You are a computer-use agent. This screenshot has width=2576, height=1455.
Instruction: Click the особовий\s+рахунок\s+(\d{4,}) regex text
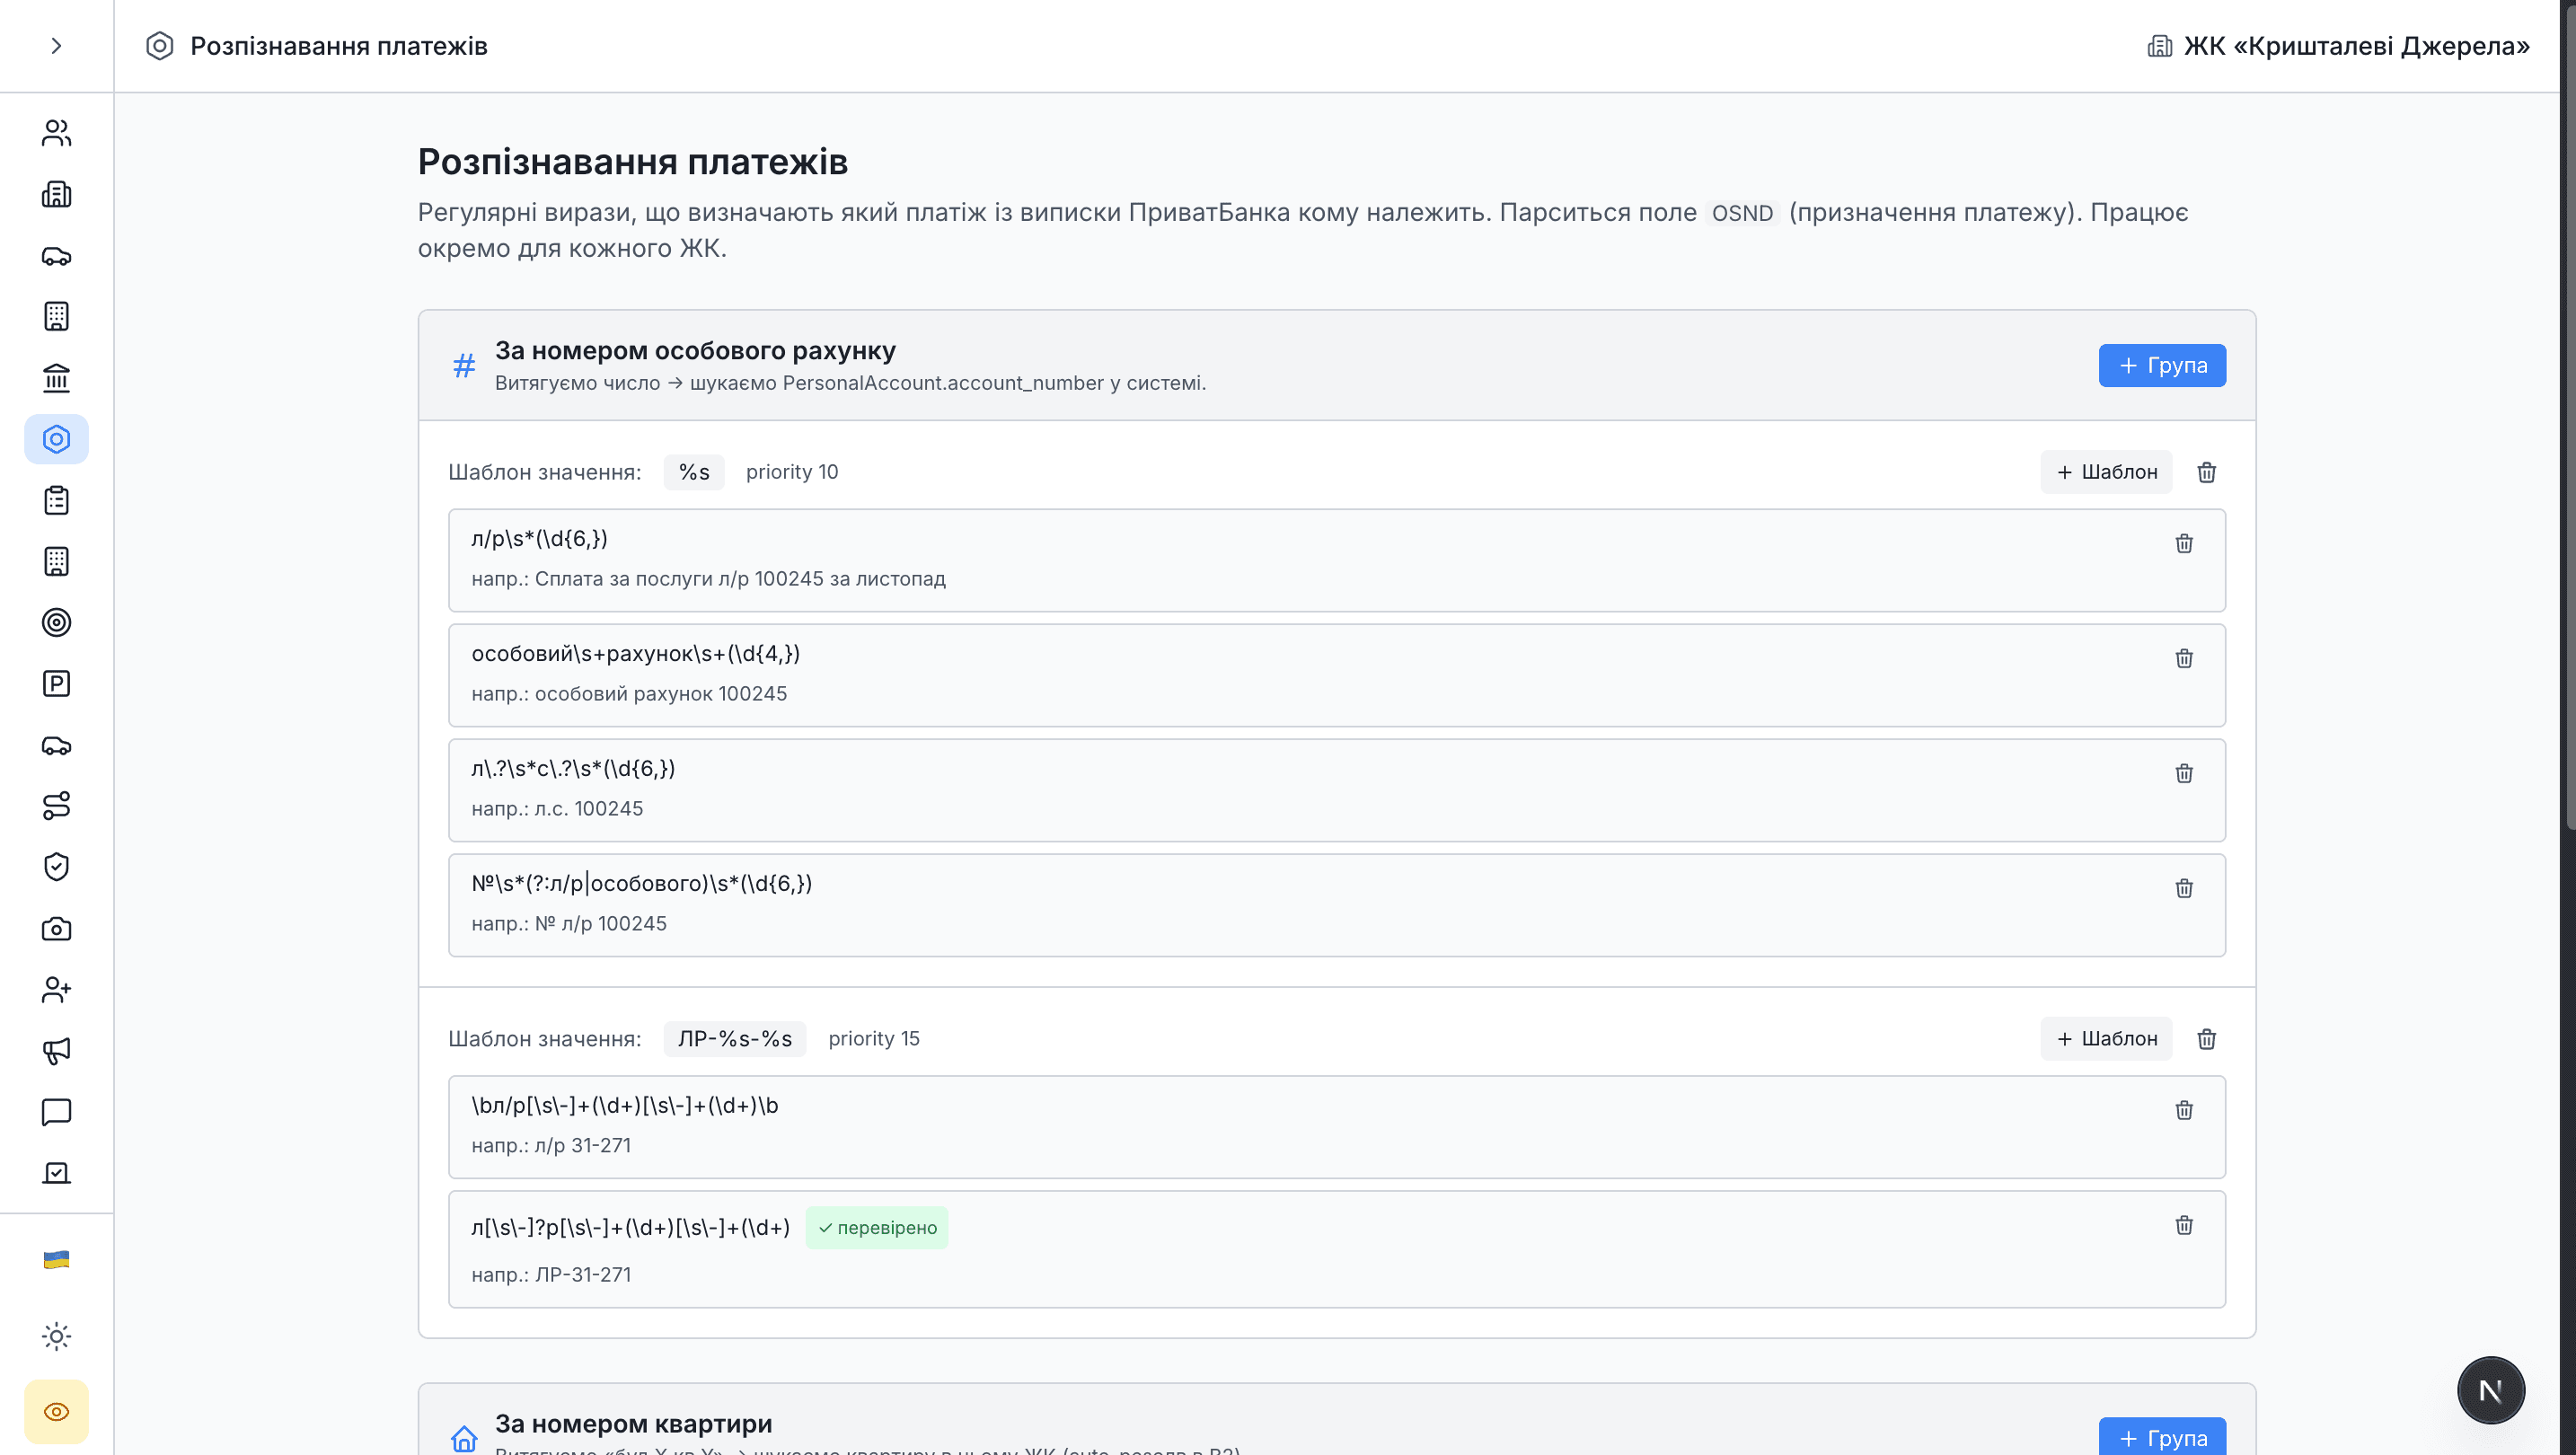tap(636, 654)
